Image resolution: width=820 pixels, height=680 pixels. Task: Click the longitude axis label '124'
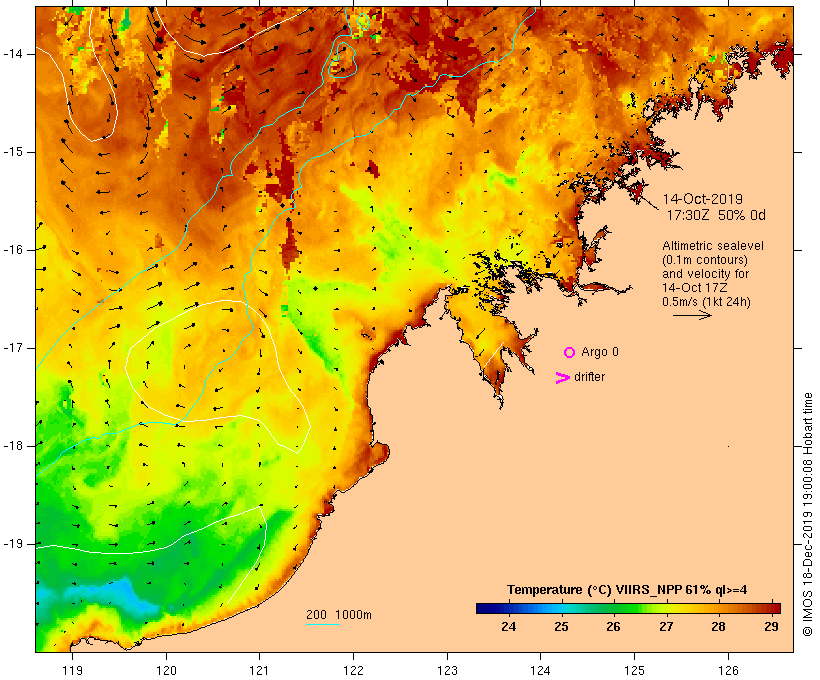point(541,670)
